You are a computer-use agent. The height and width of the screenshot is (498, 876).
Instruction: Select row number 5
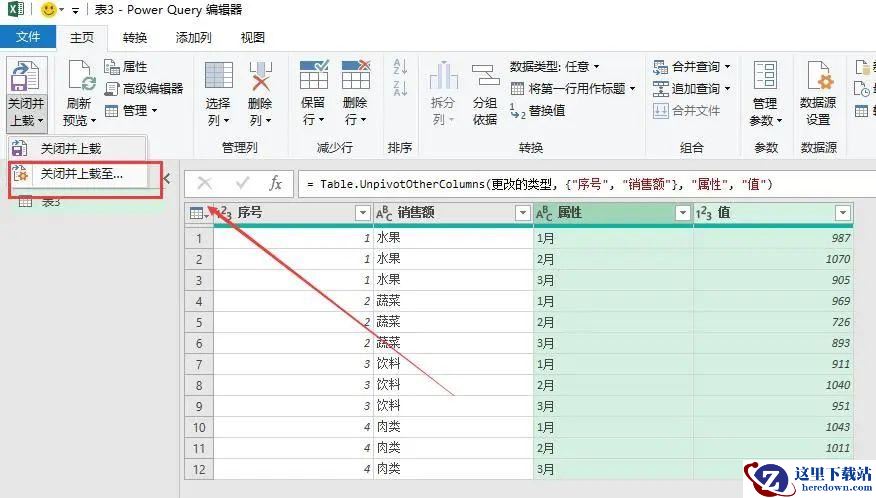(x=199, y=322)
